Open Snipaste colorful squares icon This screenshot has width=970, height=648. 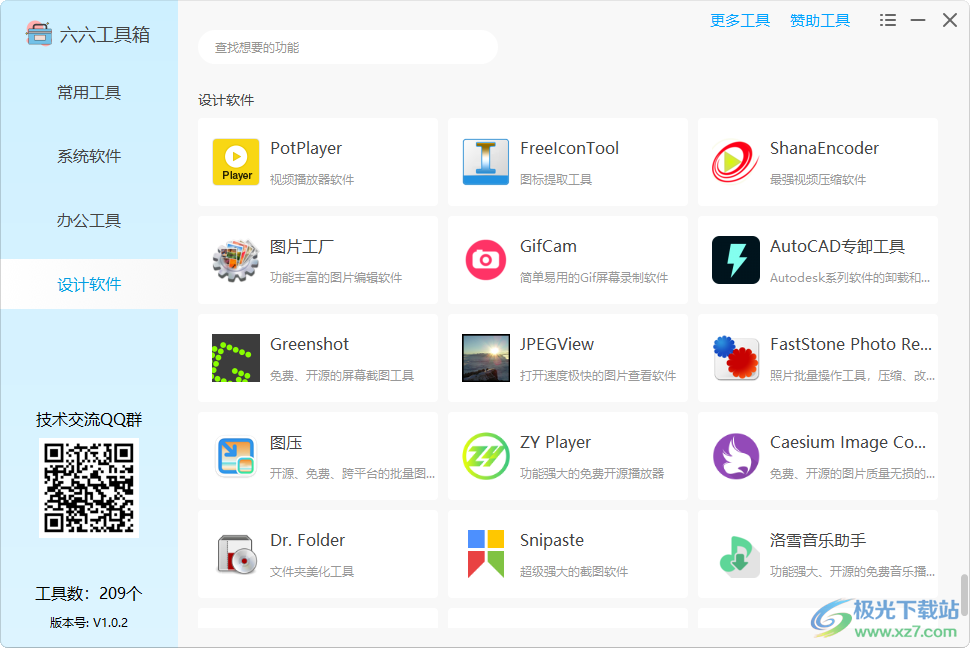coord(486,554)
